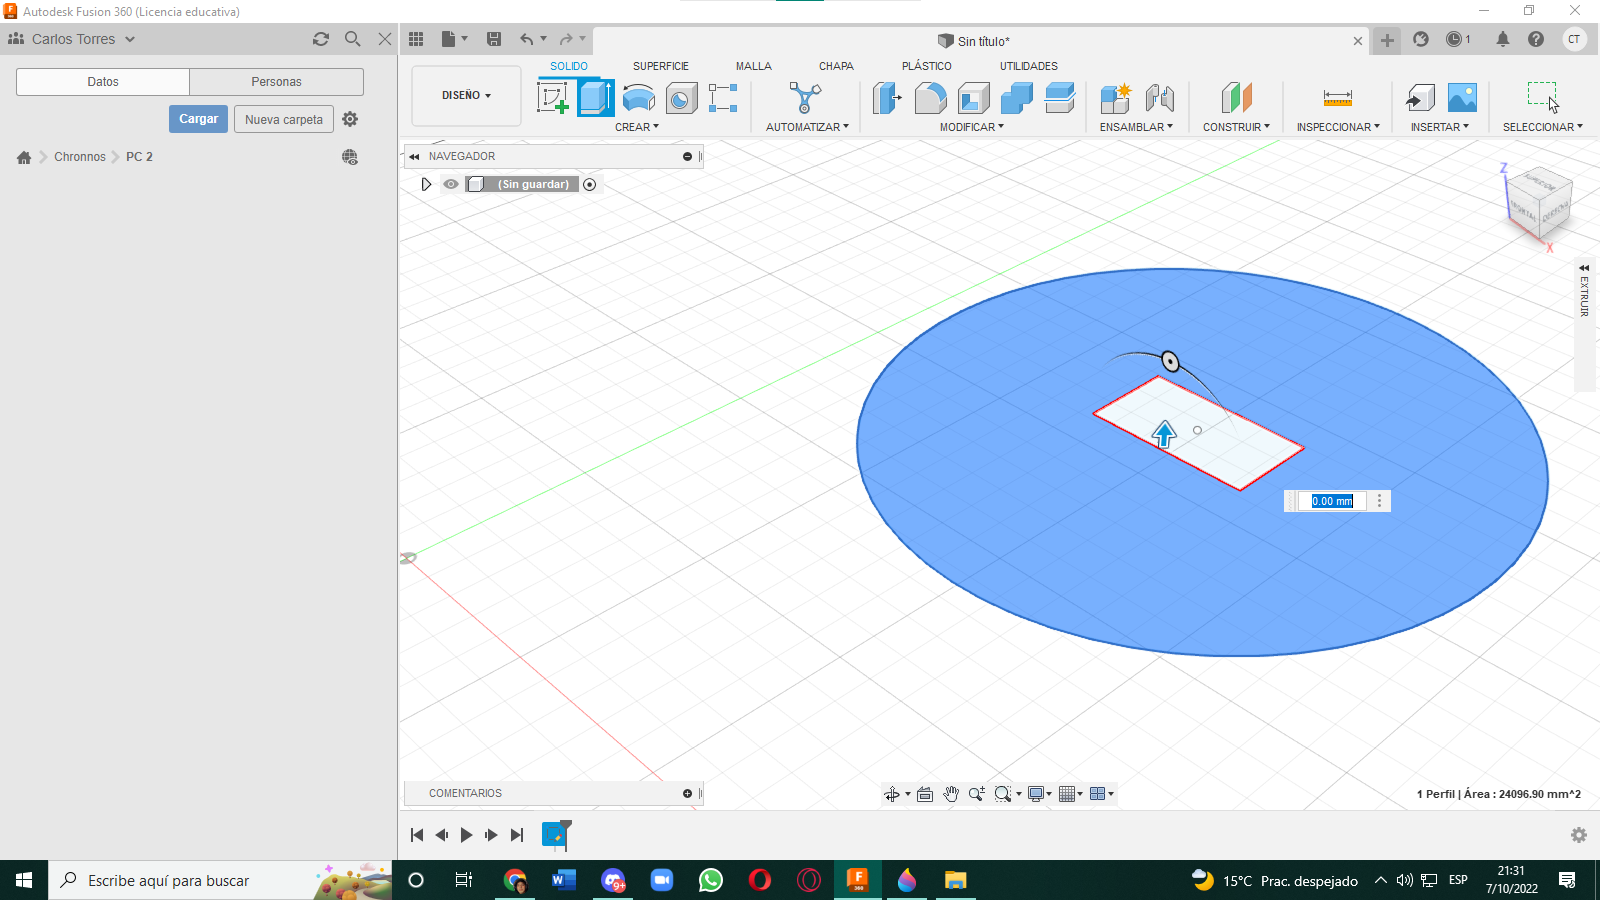This screenshot has width=1600, height=900.
Task: Click the Hole tool icon
Action: point(681,98)
